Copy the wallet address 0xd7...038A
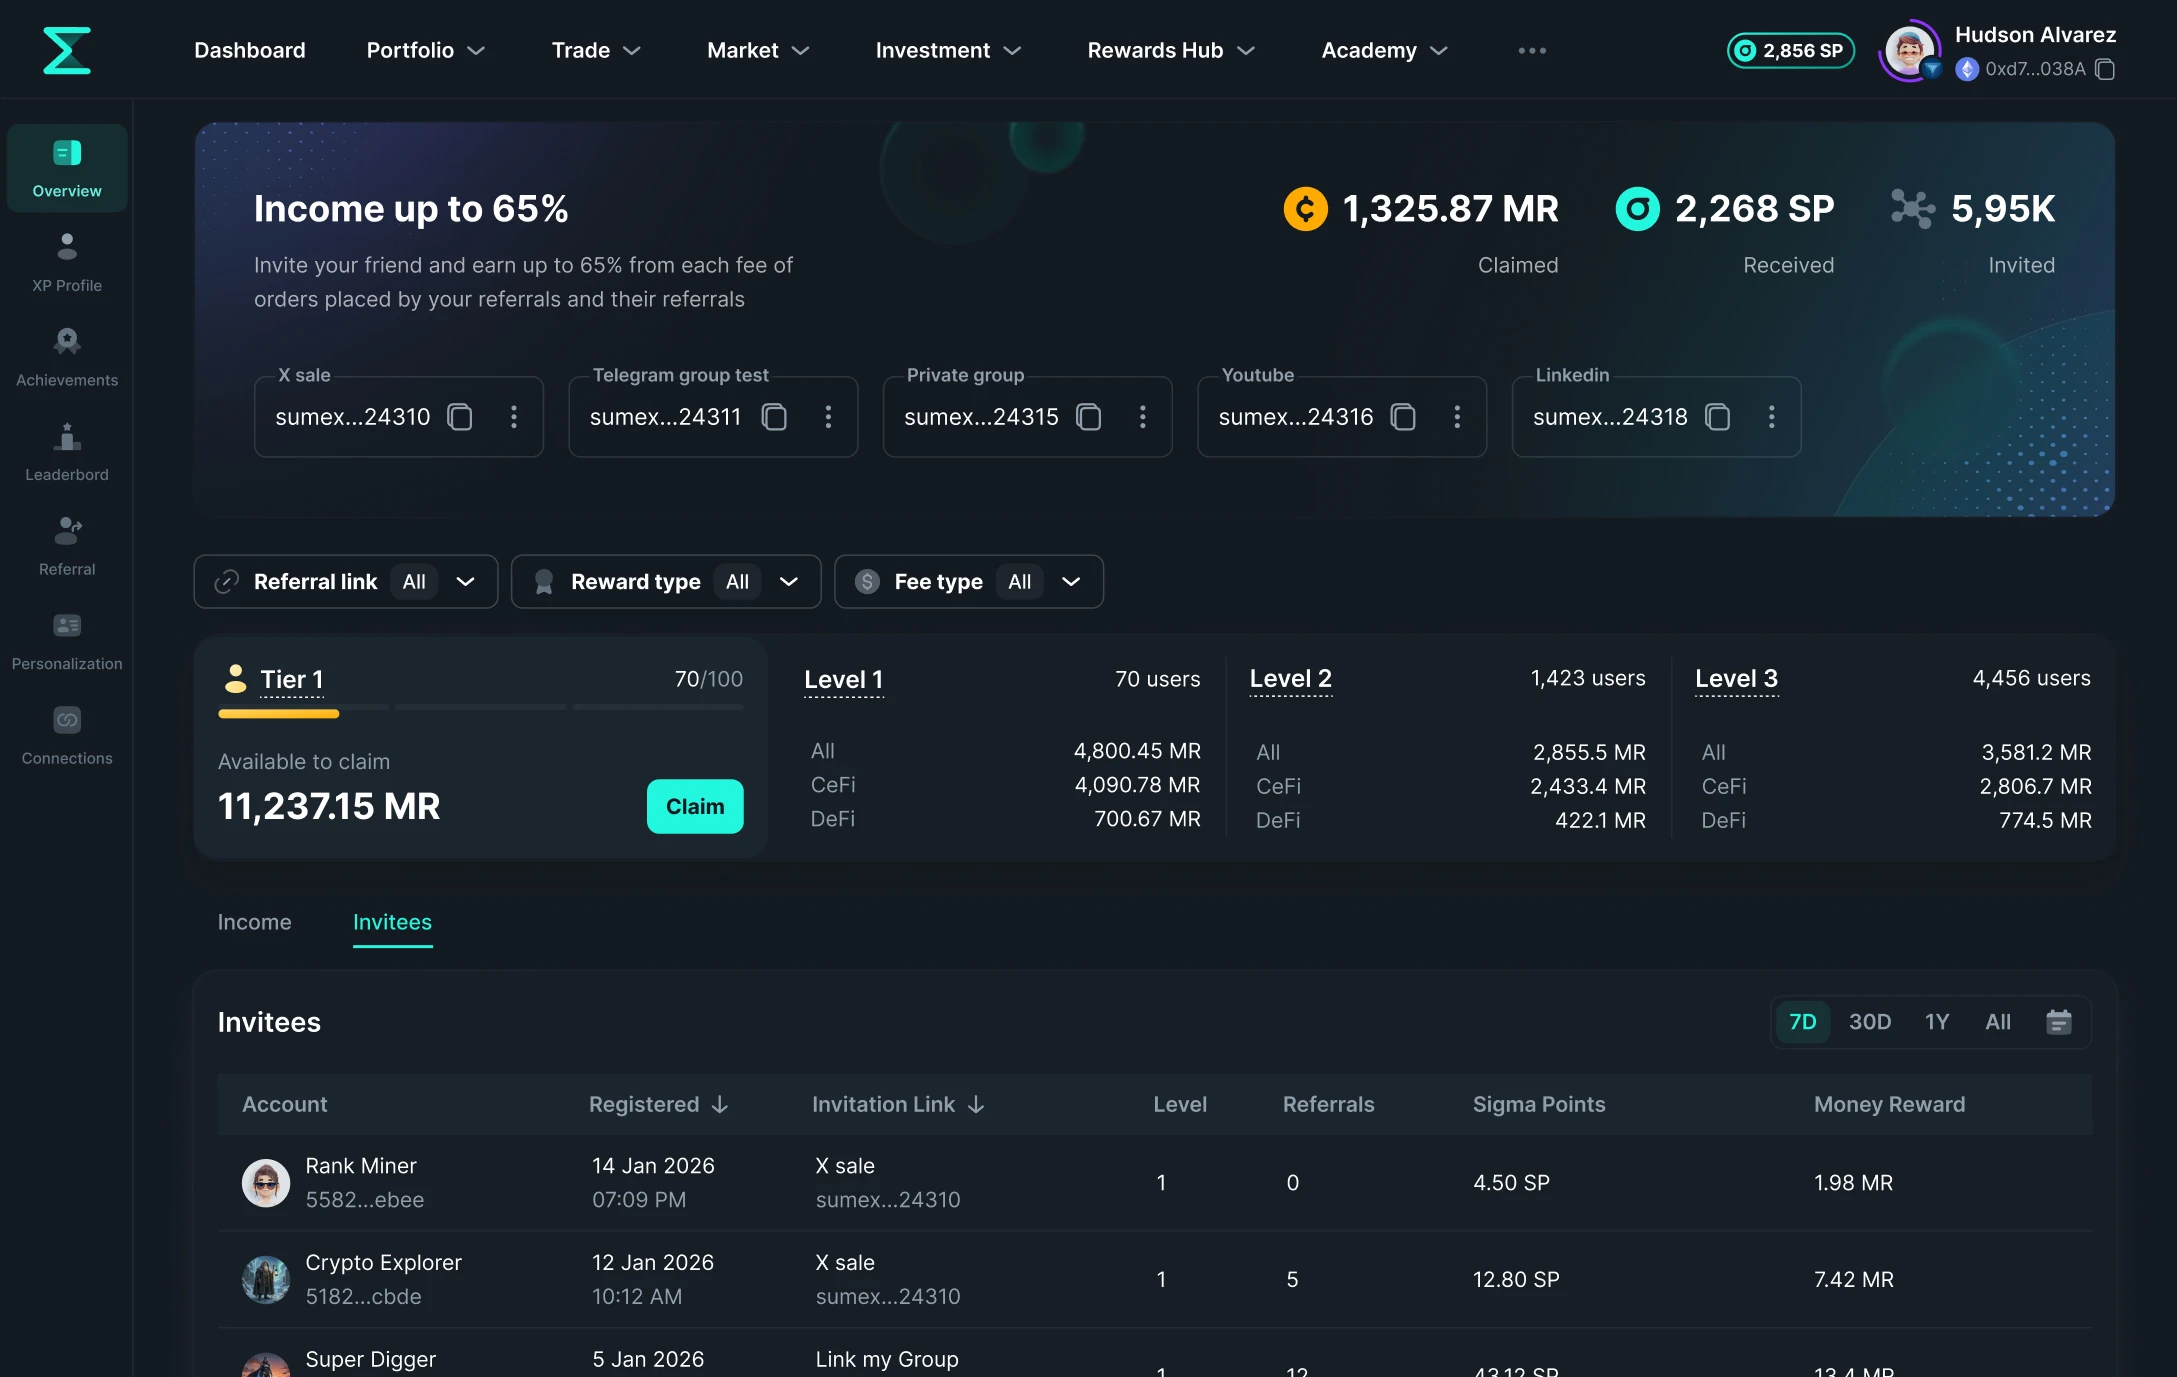 pos(2107,69)
